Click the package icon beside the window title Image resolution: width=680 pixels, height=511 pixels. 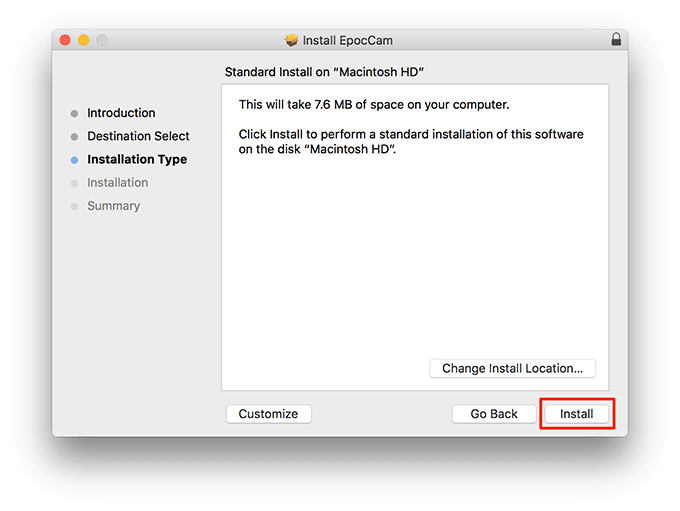pyautogui.click(x=291, y=40)
